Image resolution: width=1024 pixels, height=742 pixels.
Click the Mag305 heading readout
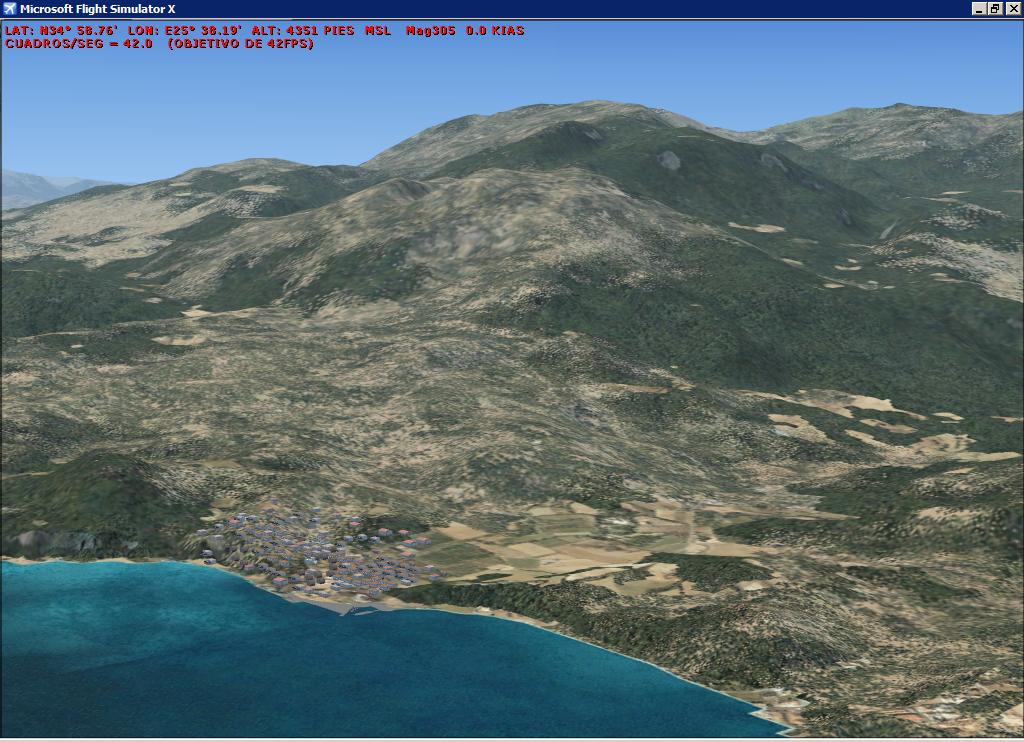tap(430, 30)
